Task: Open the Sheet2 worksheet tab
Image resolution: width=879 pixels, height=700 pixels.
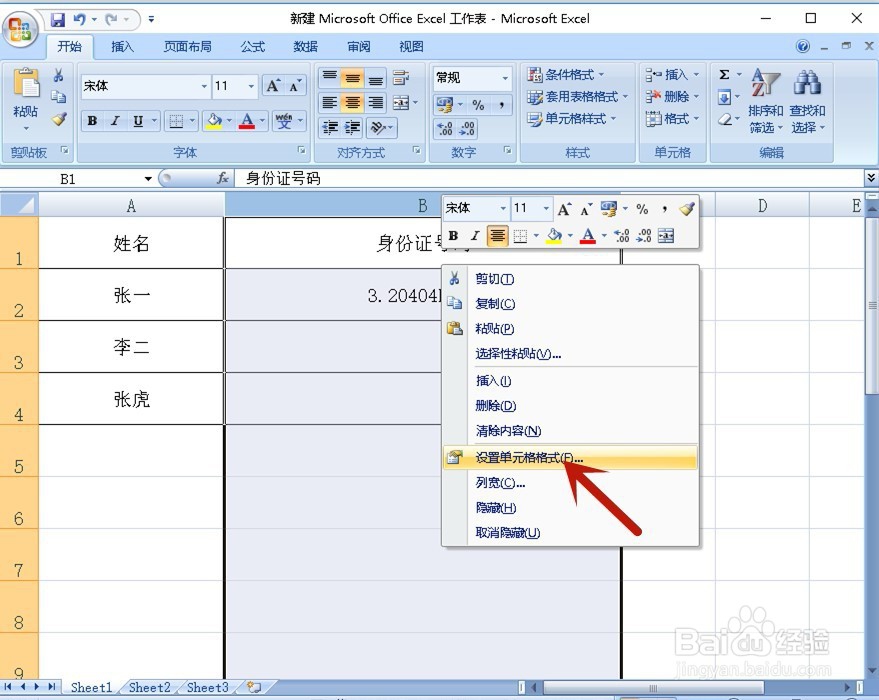Action: tap(149, 687)
